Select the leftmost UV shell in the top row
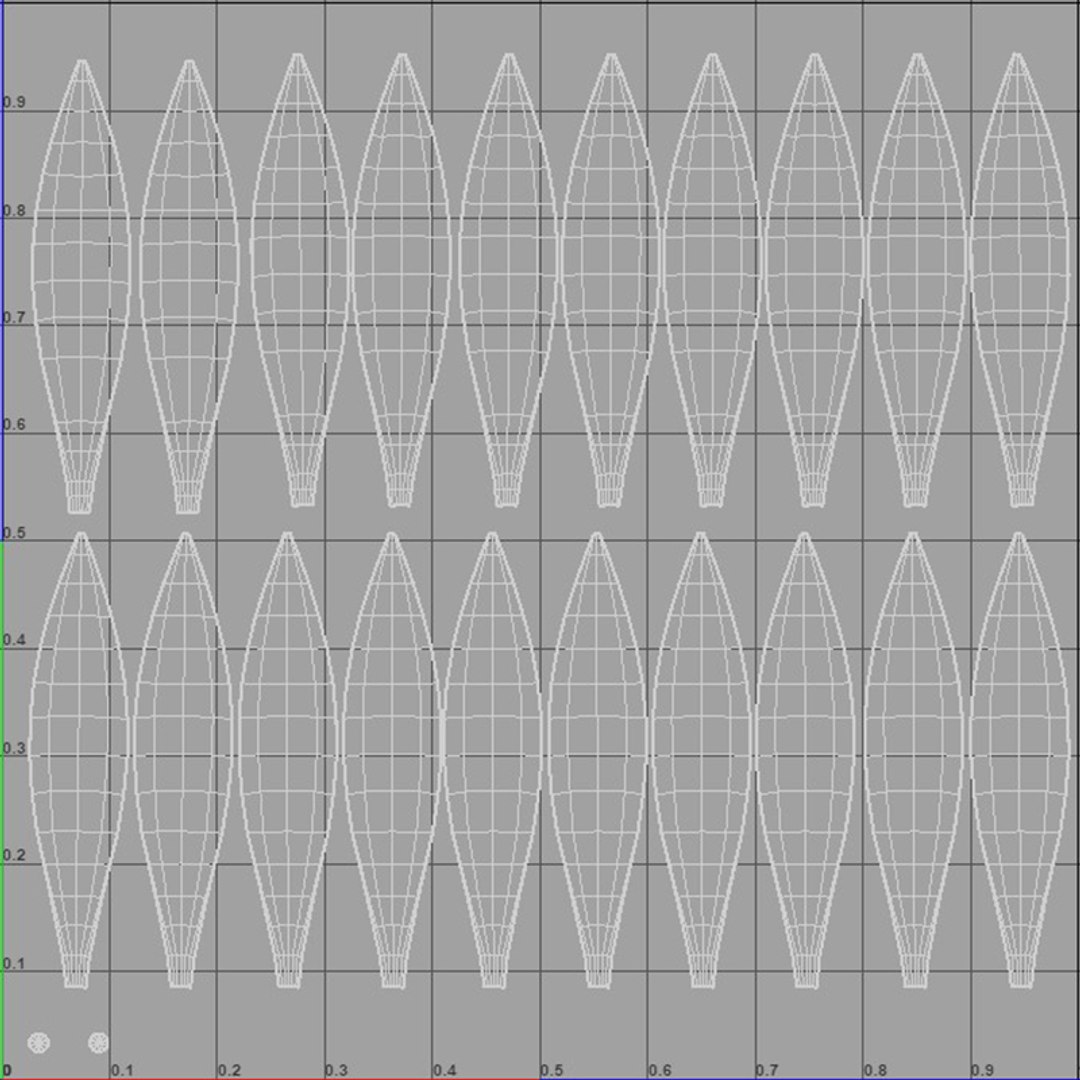Image resolution: width=1080 pixels, height=1080 pixels. [x=81, y=287]
